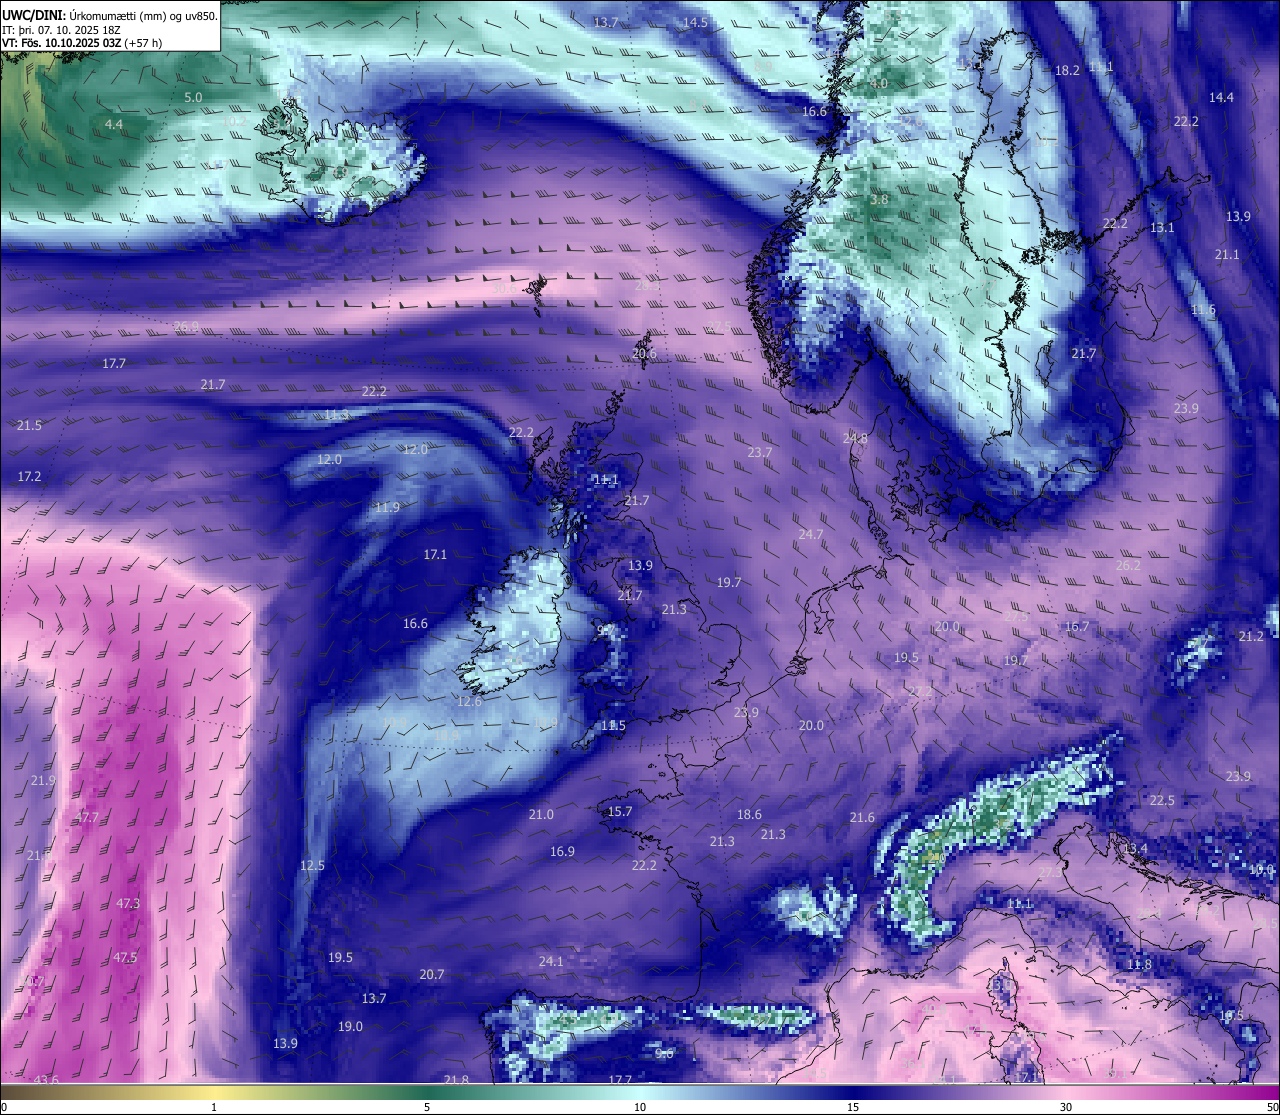1280x1115 pixels.
Task: Click the 5.0 value on the map
Action: click(x=193, y=97)
